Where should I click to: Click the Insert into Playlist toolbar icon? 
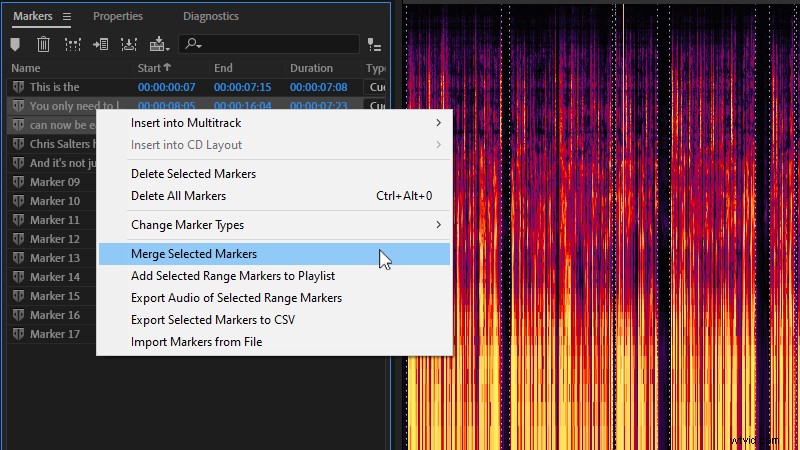pyautogui.click(x=101, y=44)
